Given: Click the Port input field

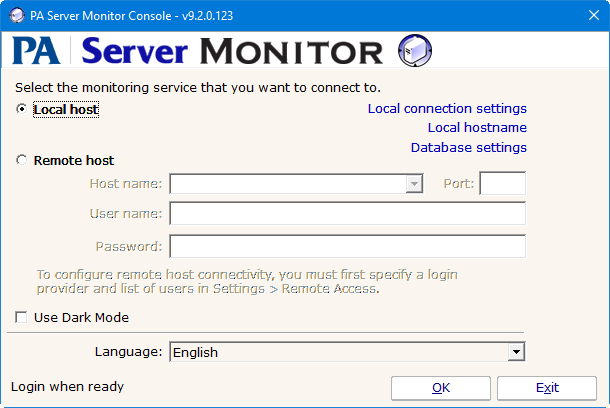Looking at the screenshot, I should click(502, 184).
